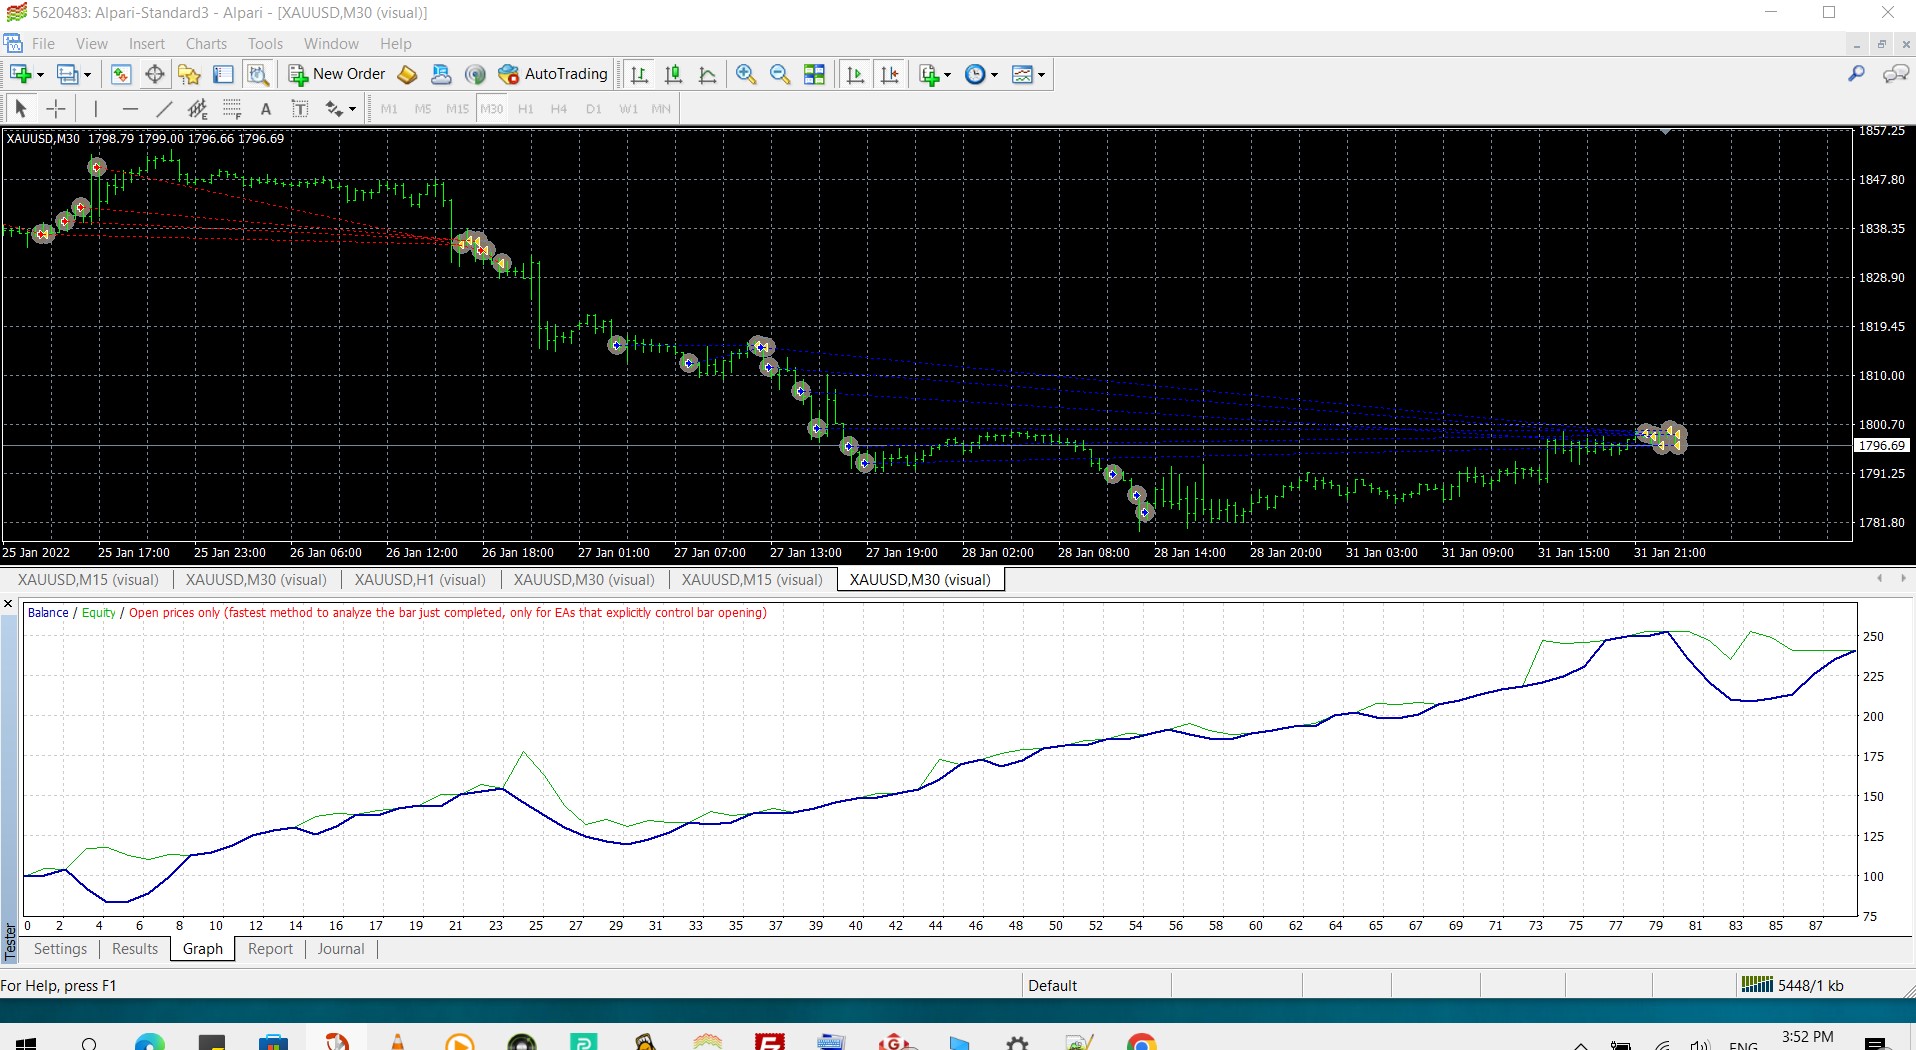Select the Horizontal Line drawing tool
1916x1050 pixels.
tap(130, 108)
